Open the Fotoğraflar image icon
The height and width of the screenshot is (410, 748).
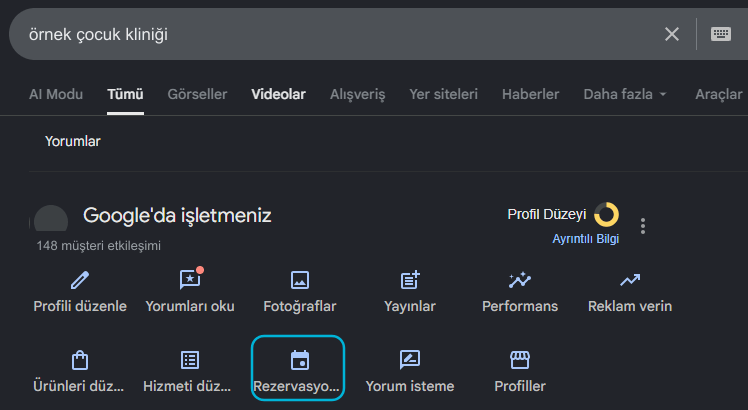point(300,280)
